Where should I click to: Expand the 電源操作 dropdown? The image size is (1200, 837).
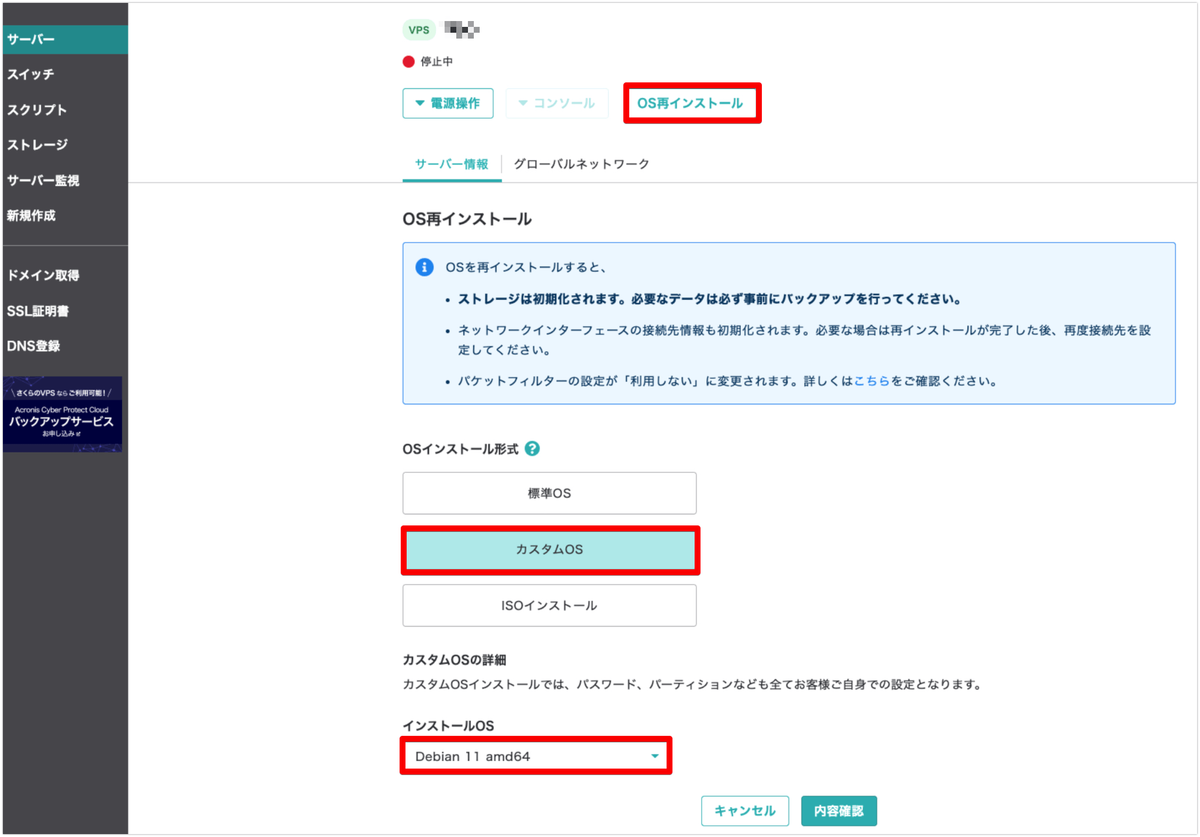coord(447,103)
